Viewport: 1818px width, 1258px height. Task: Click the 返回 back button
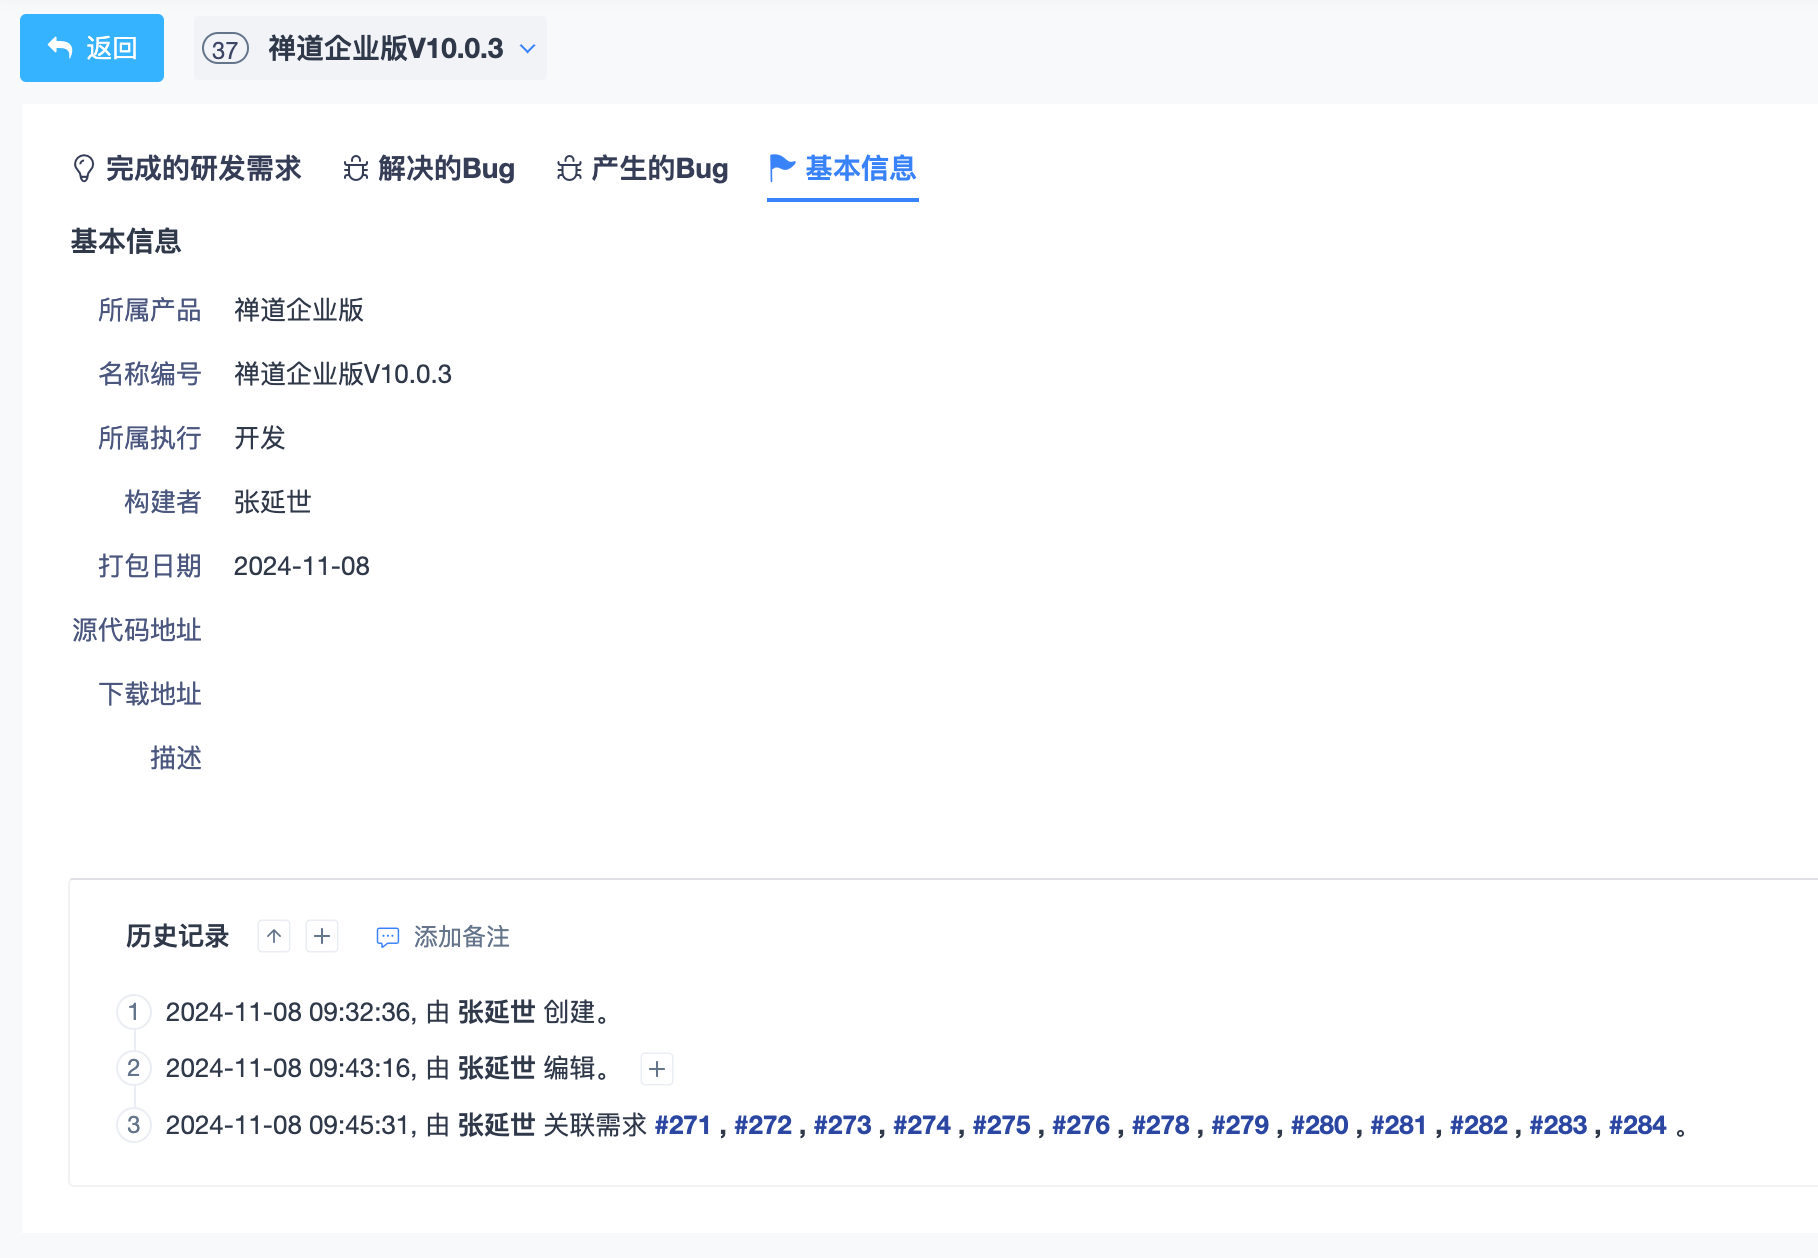(92, 48)
